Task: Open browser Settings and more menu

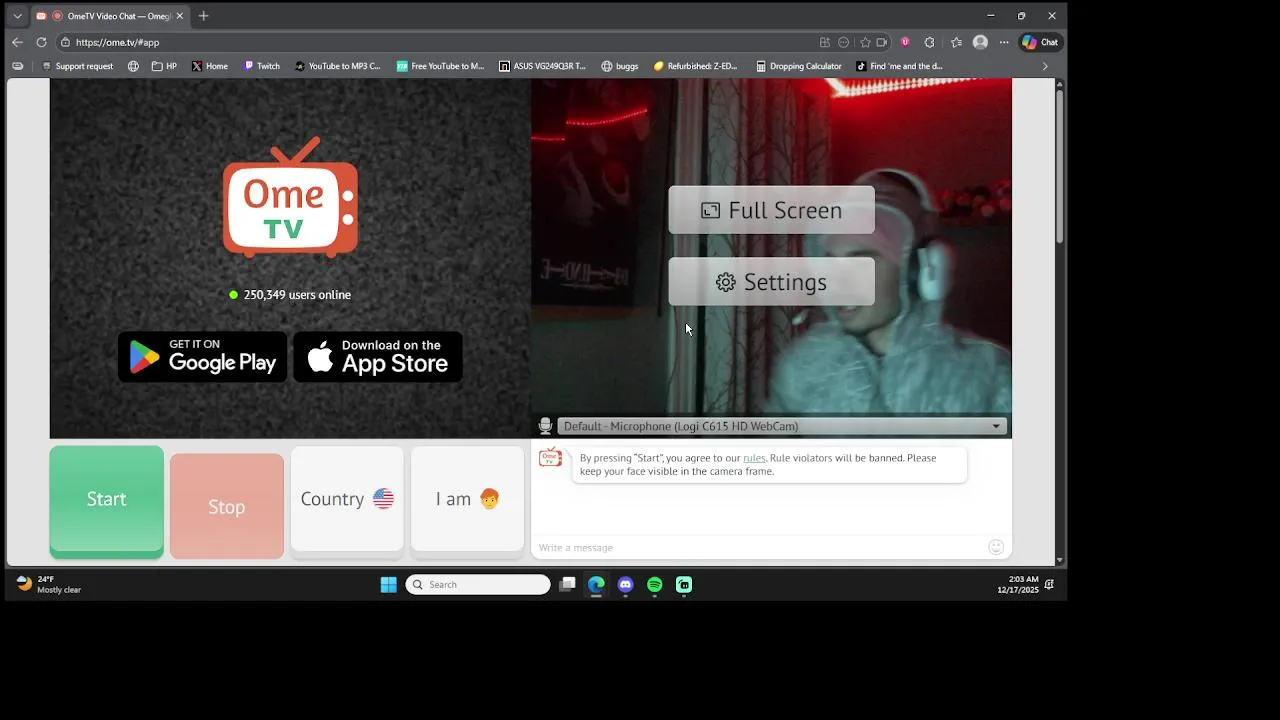Action: [1004, 42]
